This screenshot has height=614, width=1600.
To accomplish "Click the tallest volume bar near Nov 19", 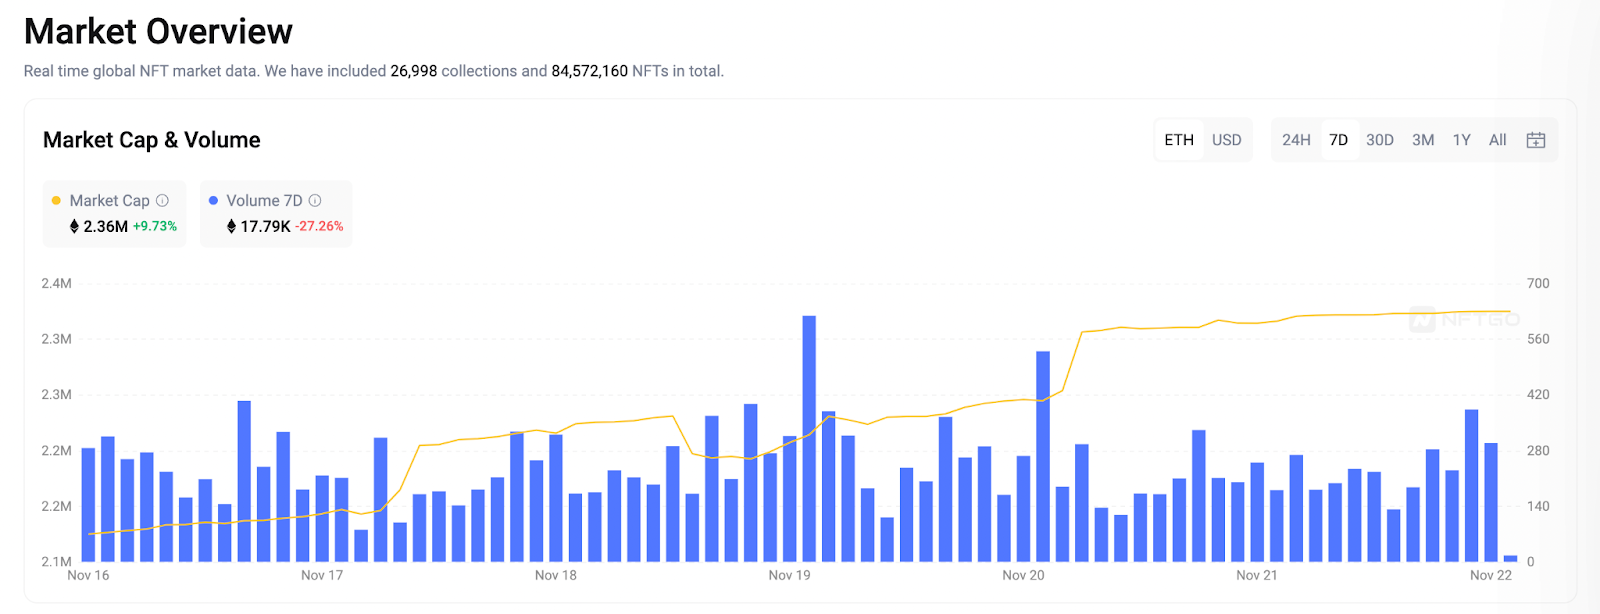I will click(809, 440).
